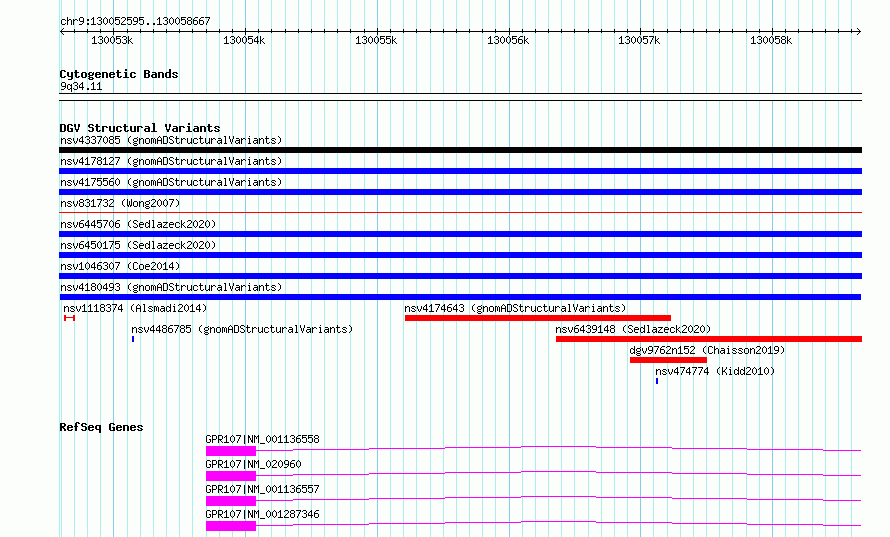The height and width of the screenshot is (537, 890).
Task: Select the magenta exon block of NM_001136558
Action: [231, 451]
